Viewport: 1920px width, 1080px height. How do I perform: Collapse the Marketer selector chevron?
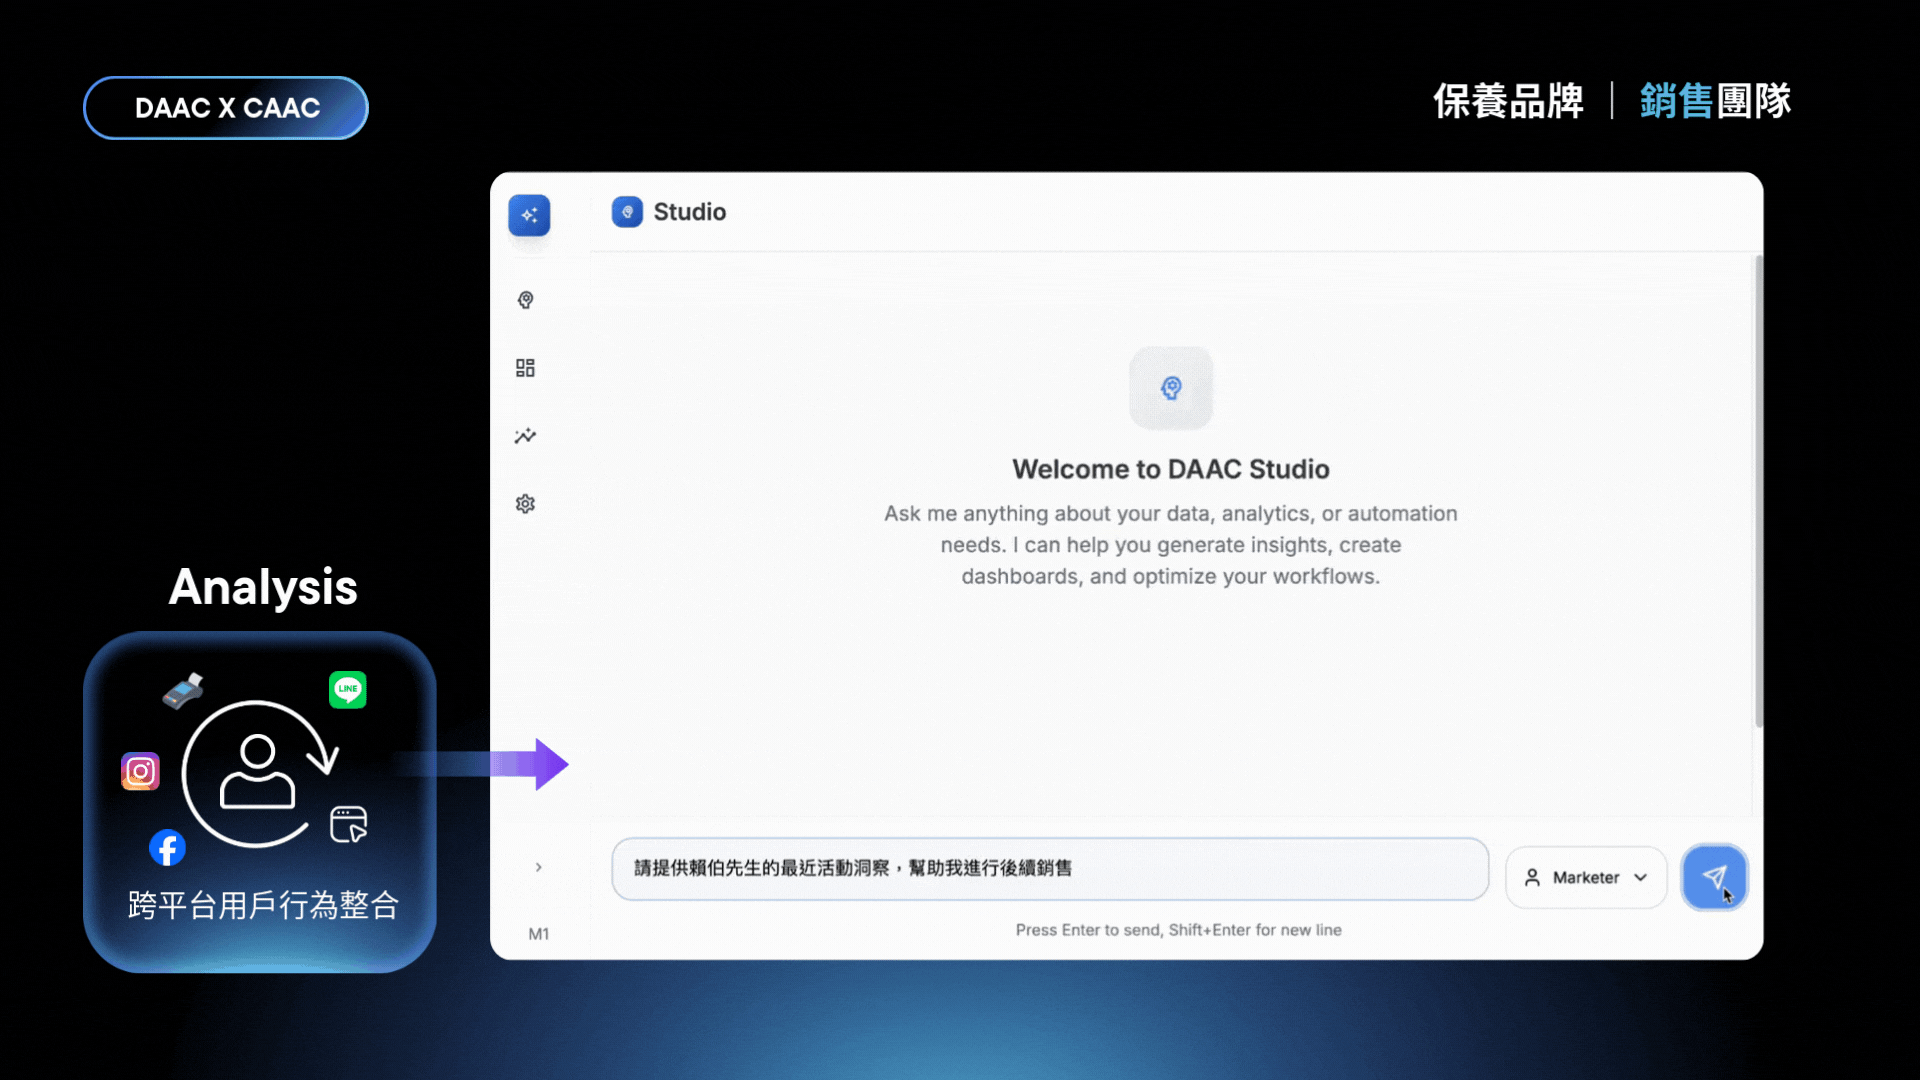click(1639, 877)
